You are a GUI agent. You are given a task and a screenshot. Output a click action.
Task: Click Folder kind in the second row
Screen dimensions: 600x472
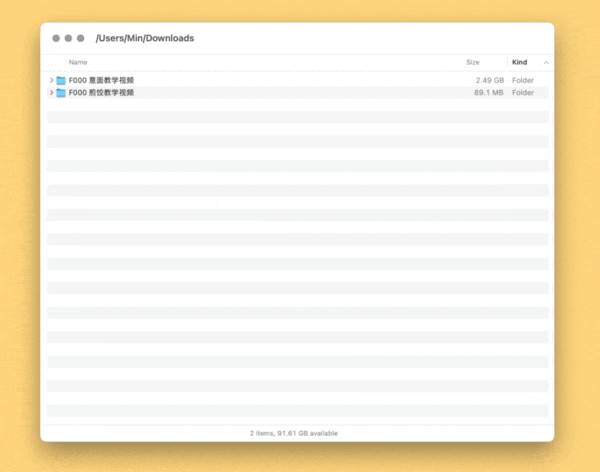tap(522, 93)
